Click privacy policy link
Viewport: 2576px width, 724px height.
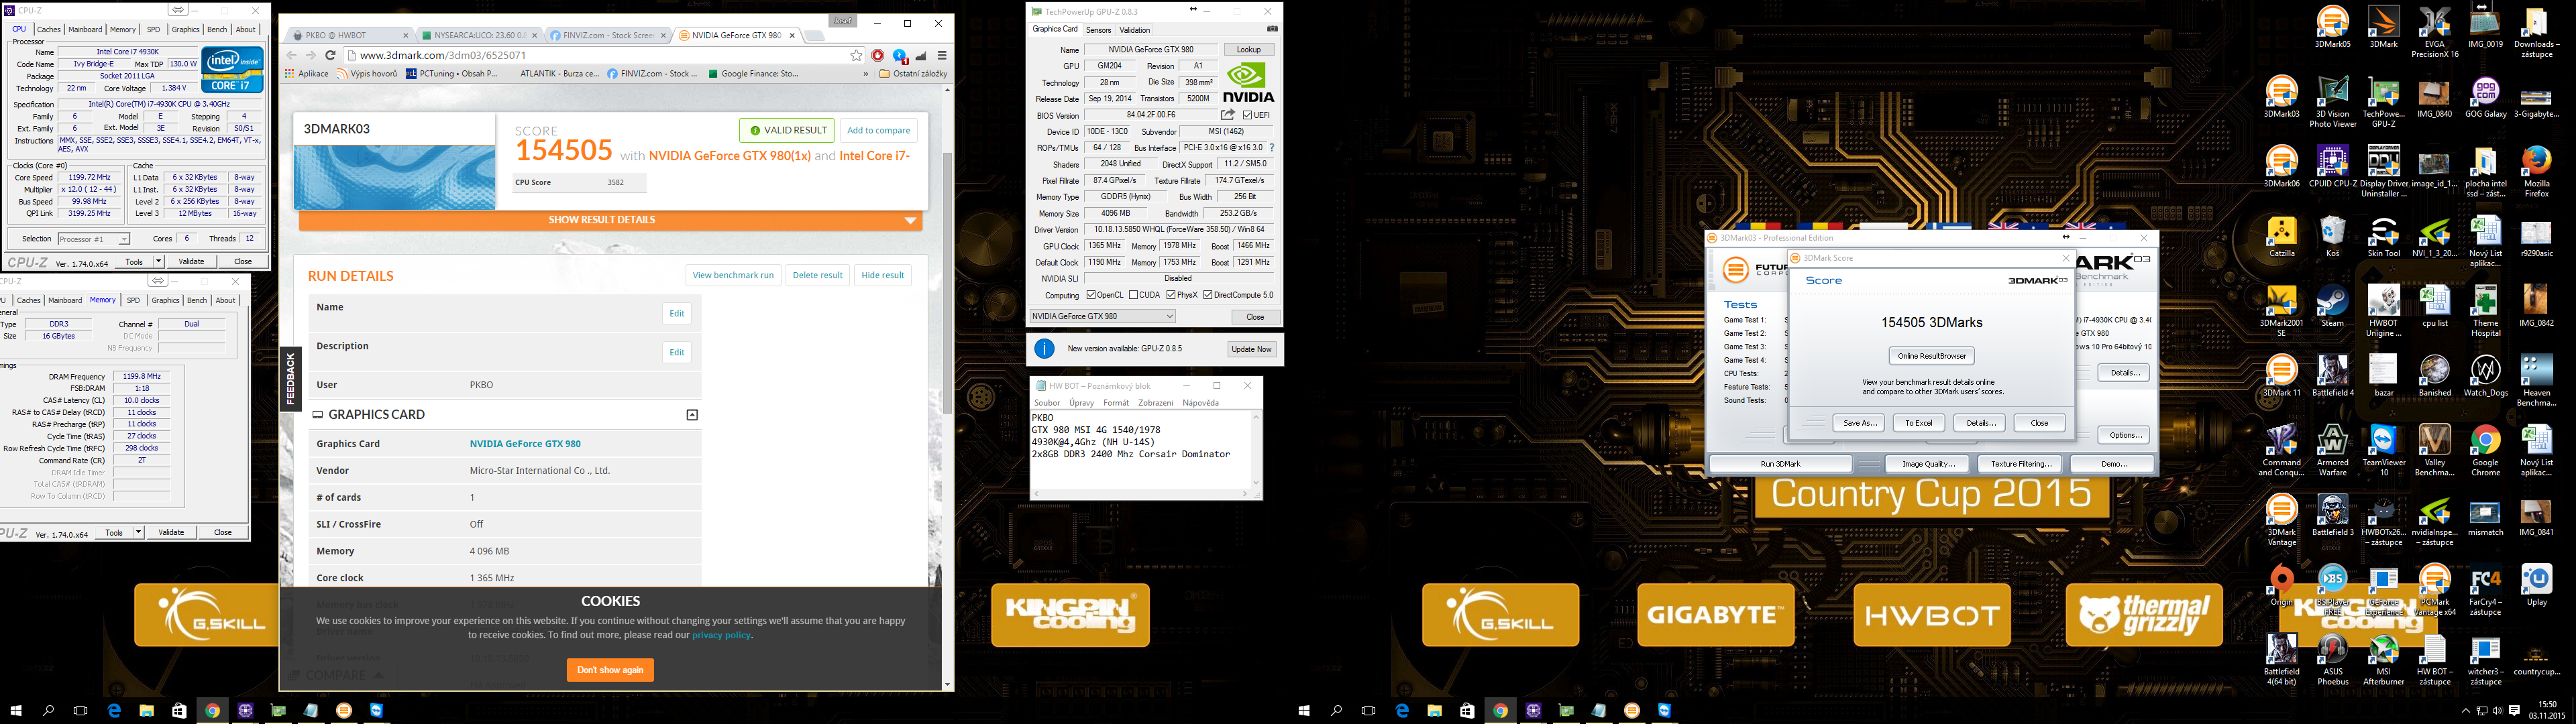coord(721,635)
